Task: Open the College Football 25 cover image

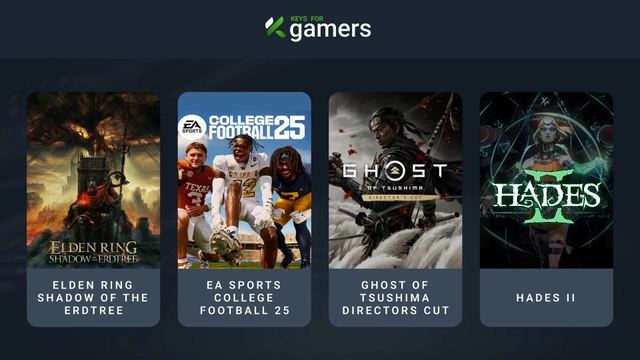Action: tap(244, 180)
